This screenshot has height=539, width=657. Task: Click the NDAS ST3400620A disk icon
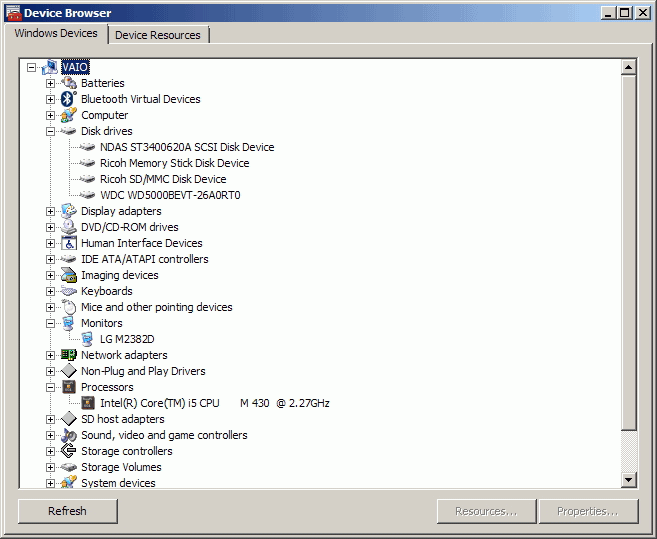pos(88,147)
